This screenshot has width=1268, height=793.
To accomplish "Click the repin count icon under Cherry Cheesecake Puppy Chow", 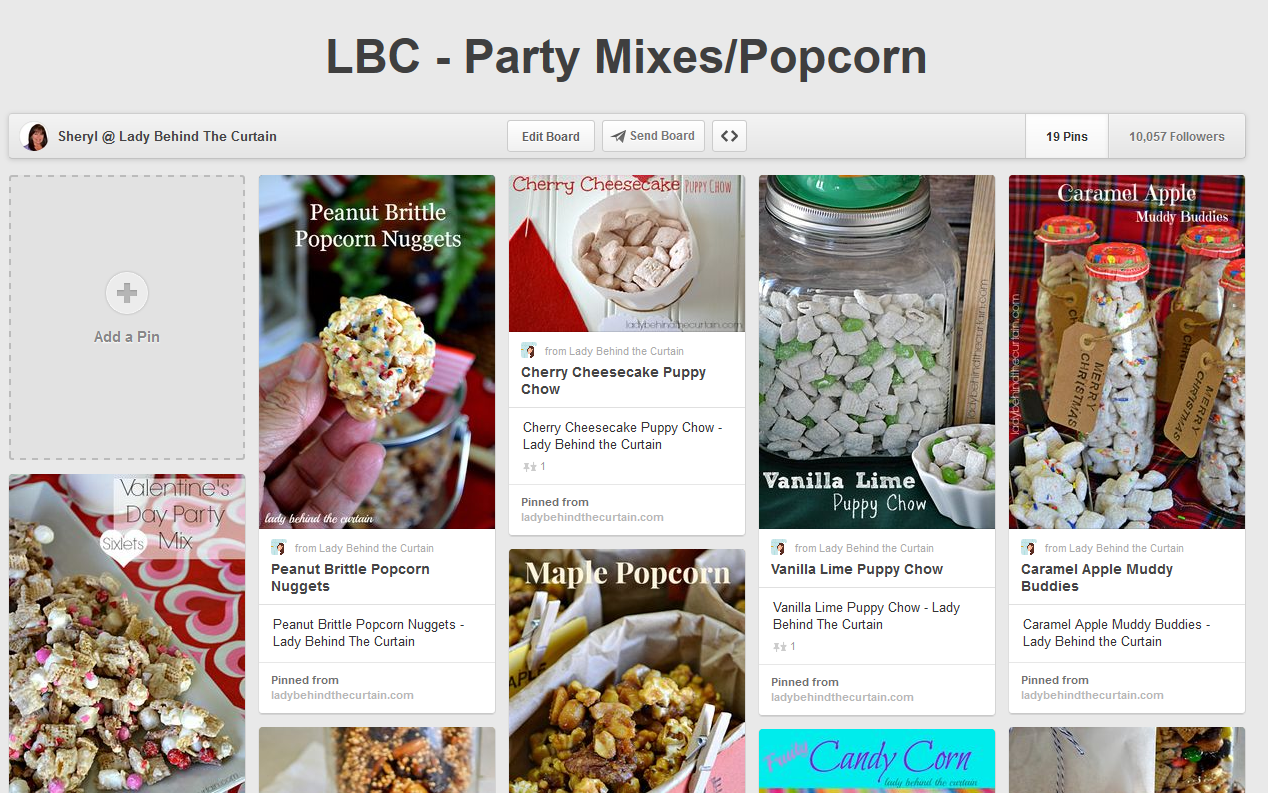I will (x=530, y=467).
